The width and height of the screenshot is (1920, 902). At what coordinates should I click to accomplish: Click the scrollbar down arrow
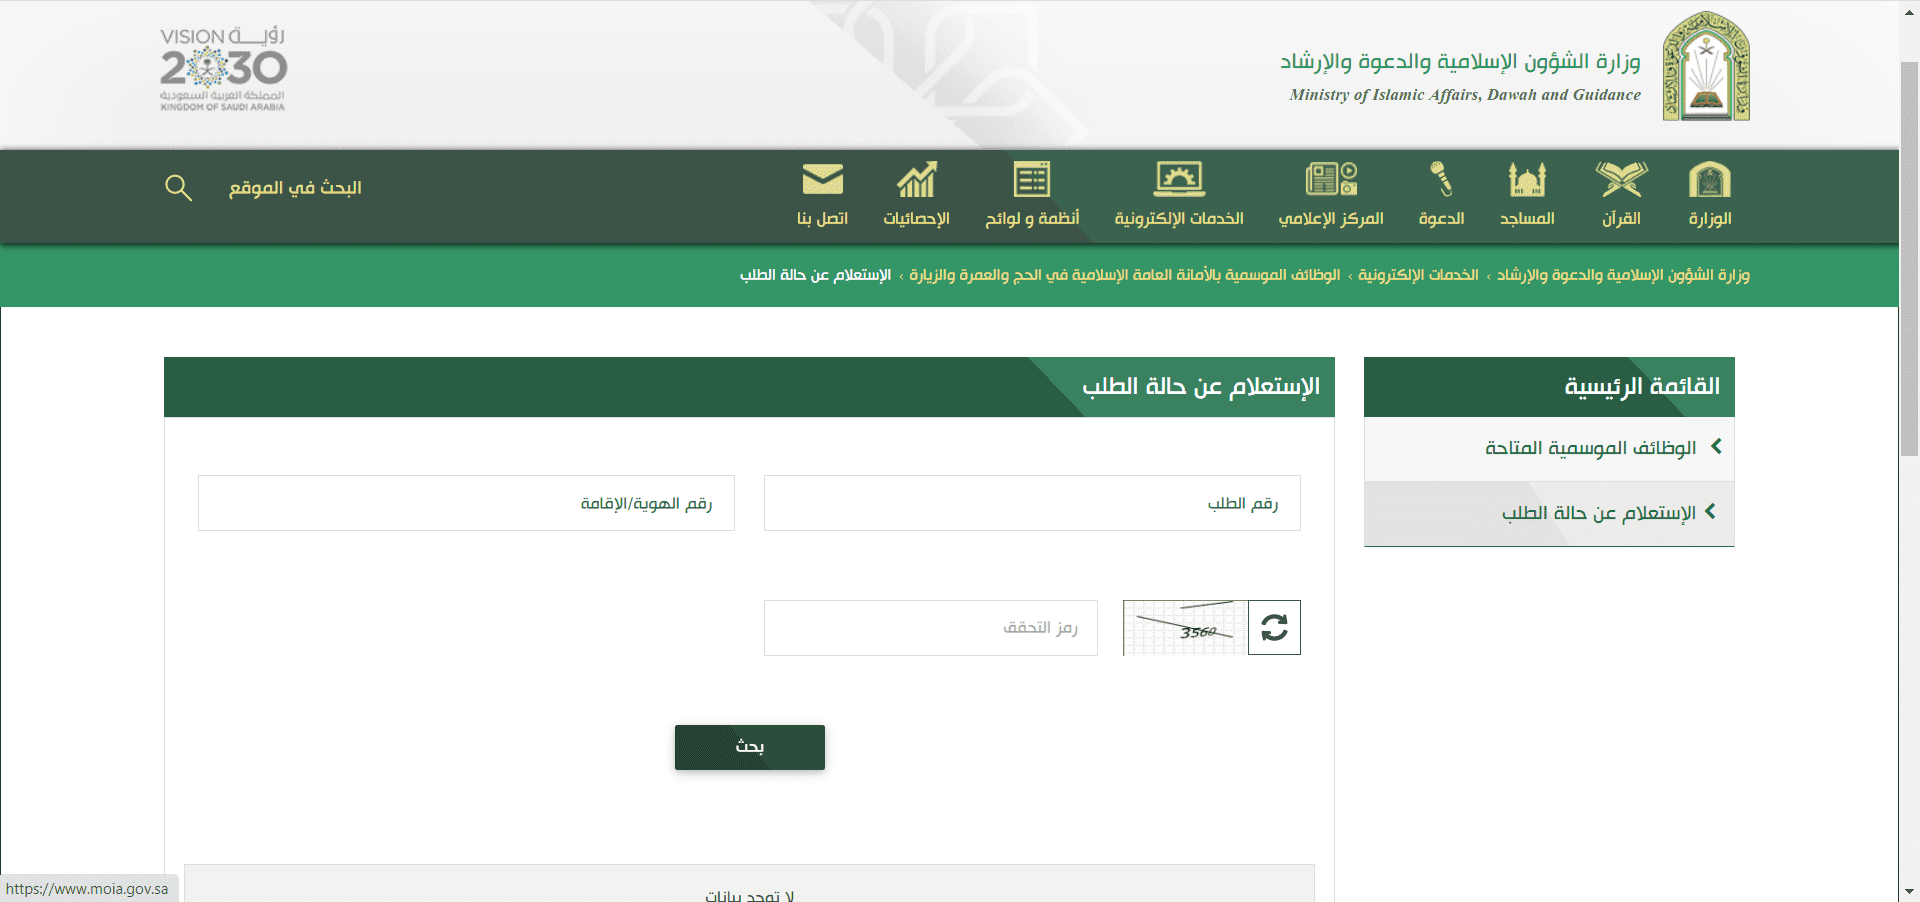(1909, 891)
